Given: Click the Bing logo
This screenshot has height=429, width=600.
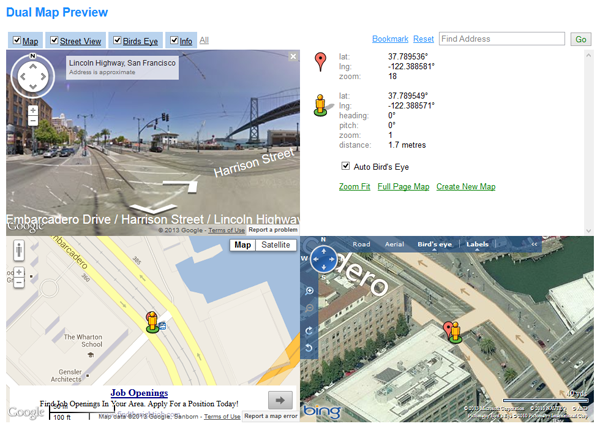Looking at the screenshot, I should (x=322, y=411).
